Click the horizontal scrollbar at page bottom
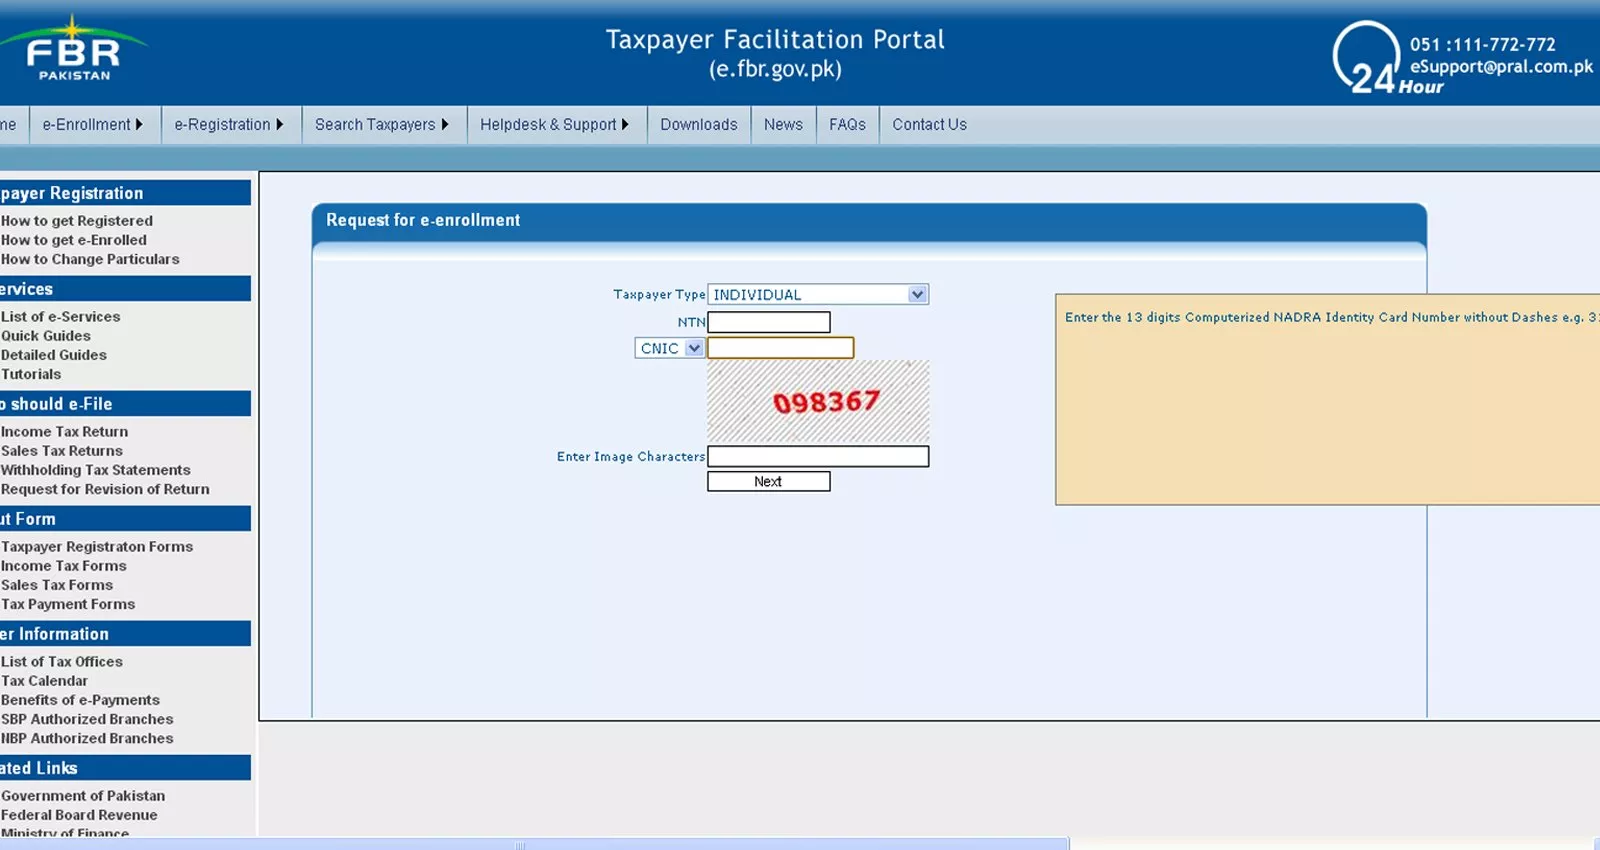This screenshot has width=1600, height=850. point(534,844)
